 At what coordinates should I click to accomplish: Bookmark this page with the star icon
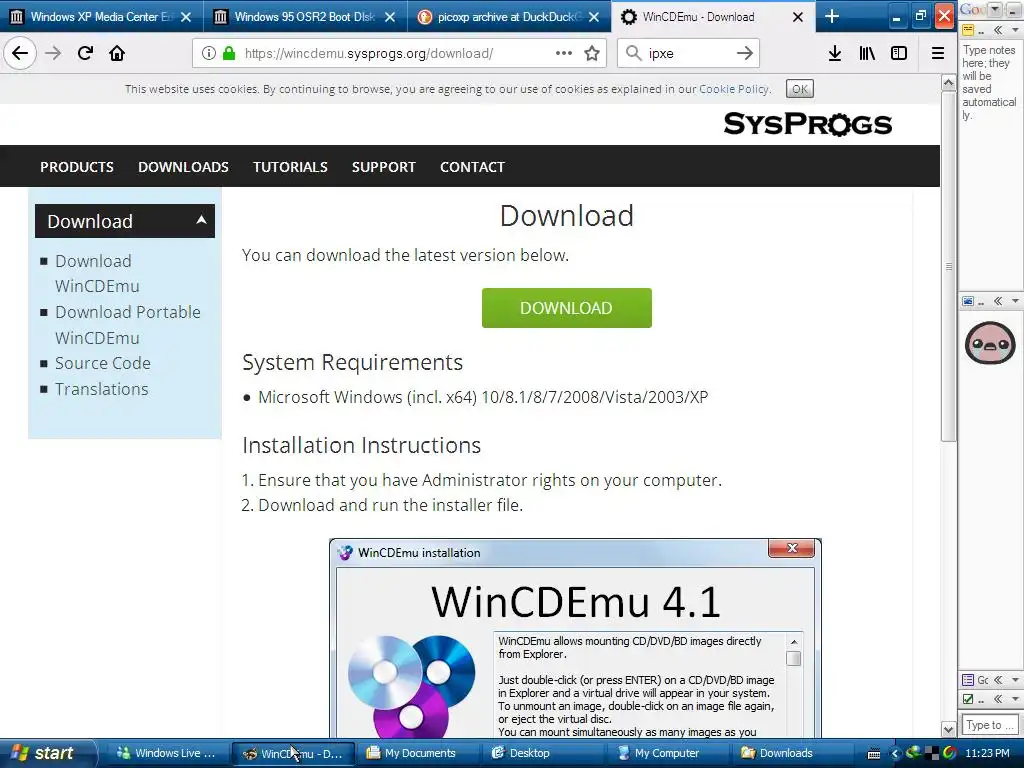pos(592,53)
